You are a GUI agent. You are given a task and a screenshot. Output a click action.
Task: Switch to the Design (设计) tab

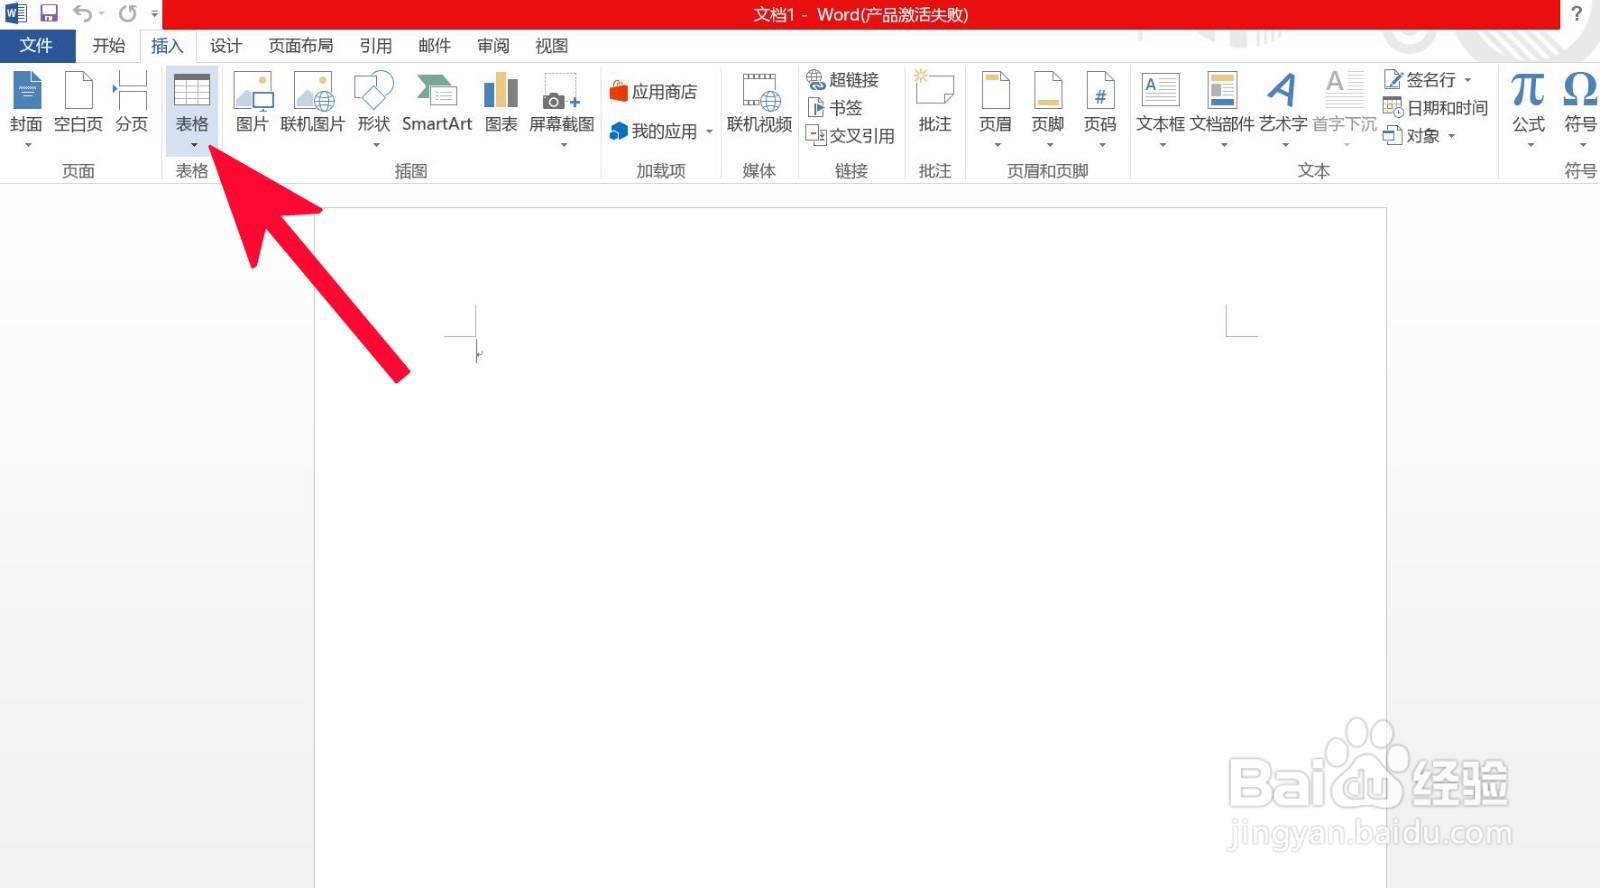pos(226,46)
